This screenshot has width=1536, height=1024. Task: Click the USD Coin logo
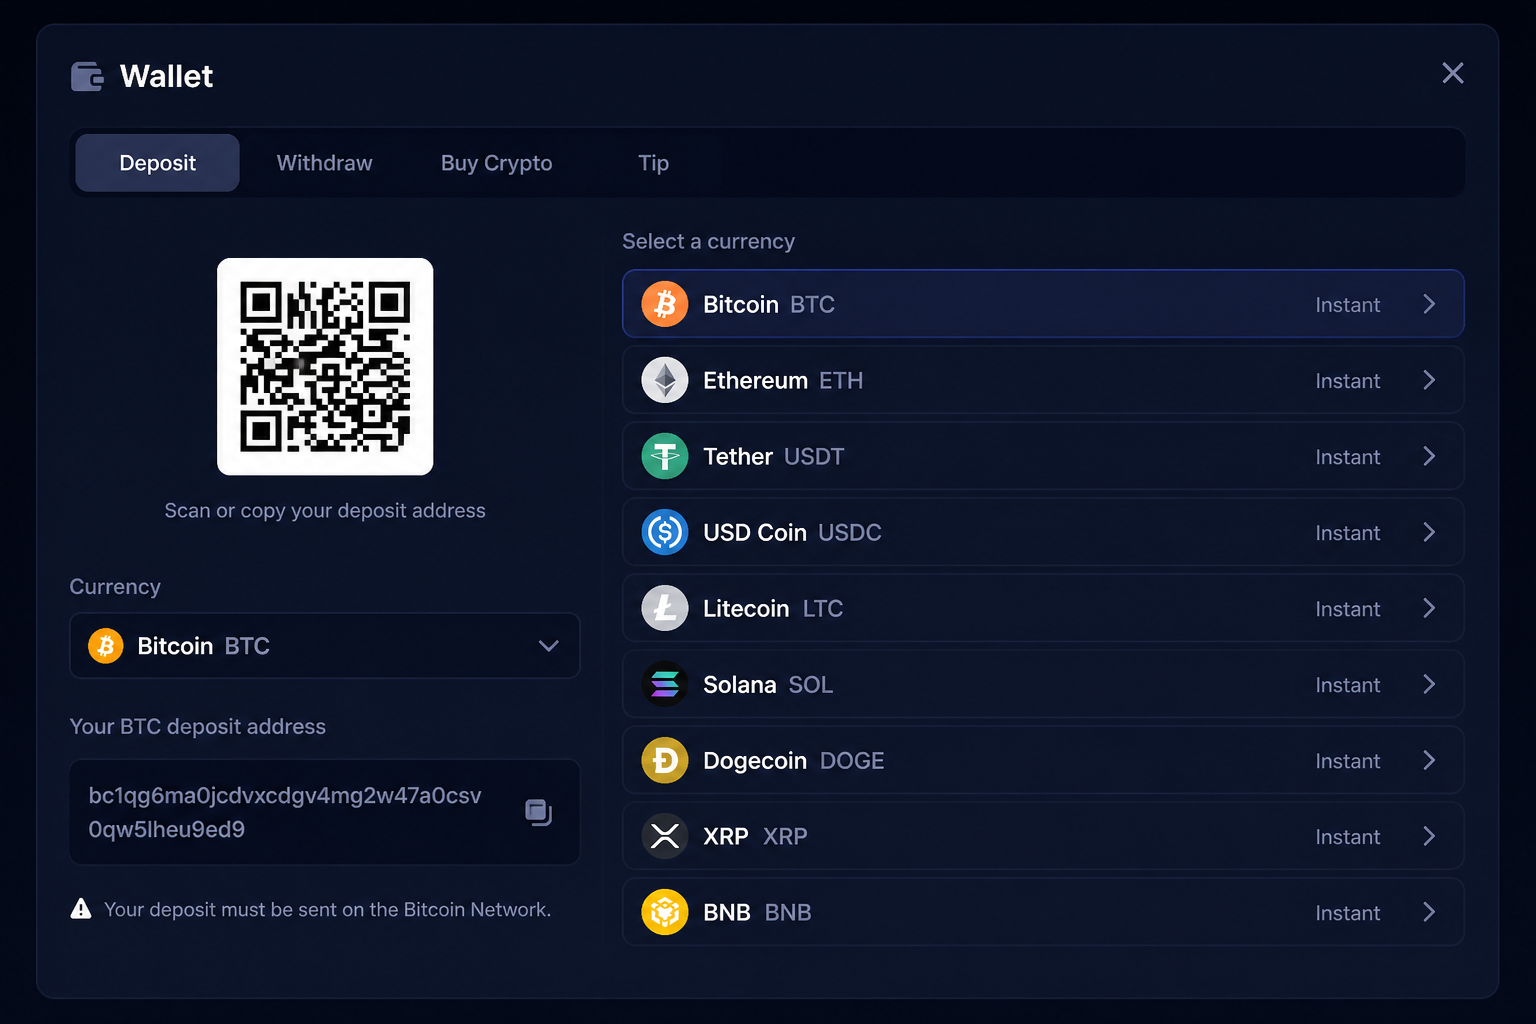665,532
